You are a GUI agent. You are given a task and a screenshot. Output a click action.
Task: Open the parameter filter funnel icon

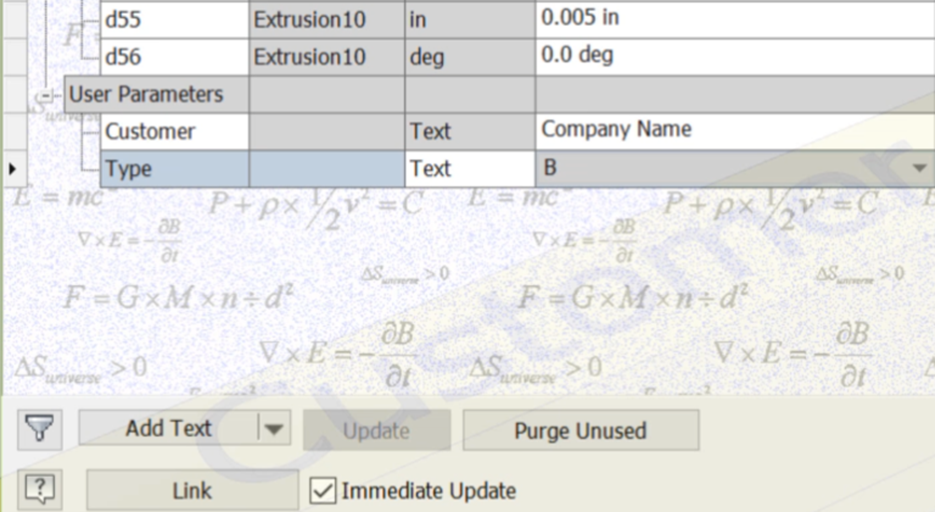40,429
